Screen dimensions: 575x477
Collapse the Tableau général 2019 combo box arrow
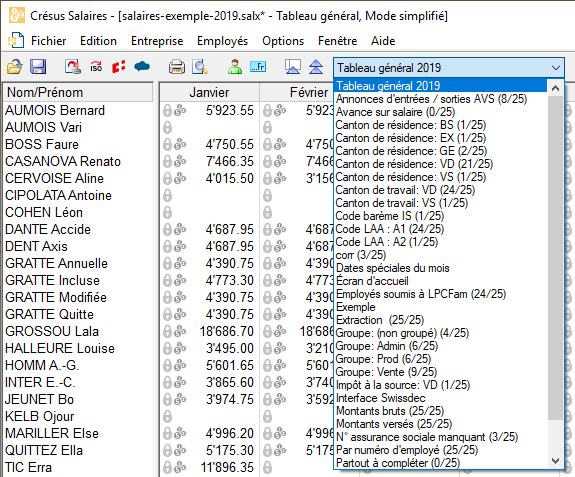click(x=556, y=68)
